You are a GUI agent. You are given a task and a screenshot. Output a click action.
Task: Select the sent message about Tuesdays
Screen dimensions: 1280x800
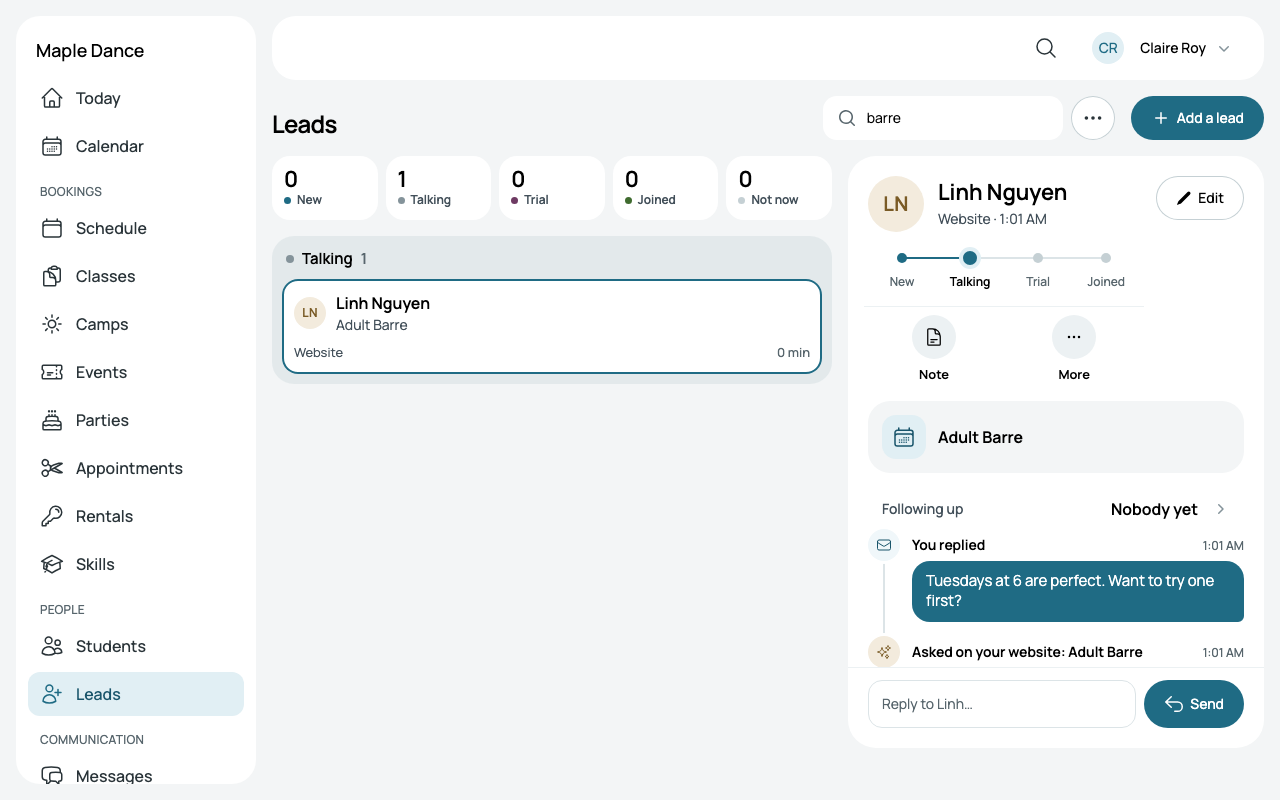point(1078,591)
